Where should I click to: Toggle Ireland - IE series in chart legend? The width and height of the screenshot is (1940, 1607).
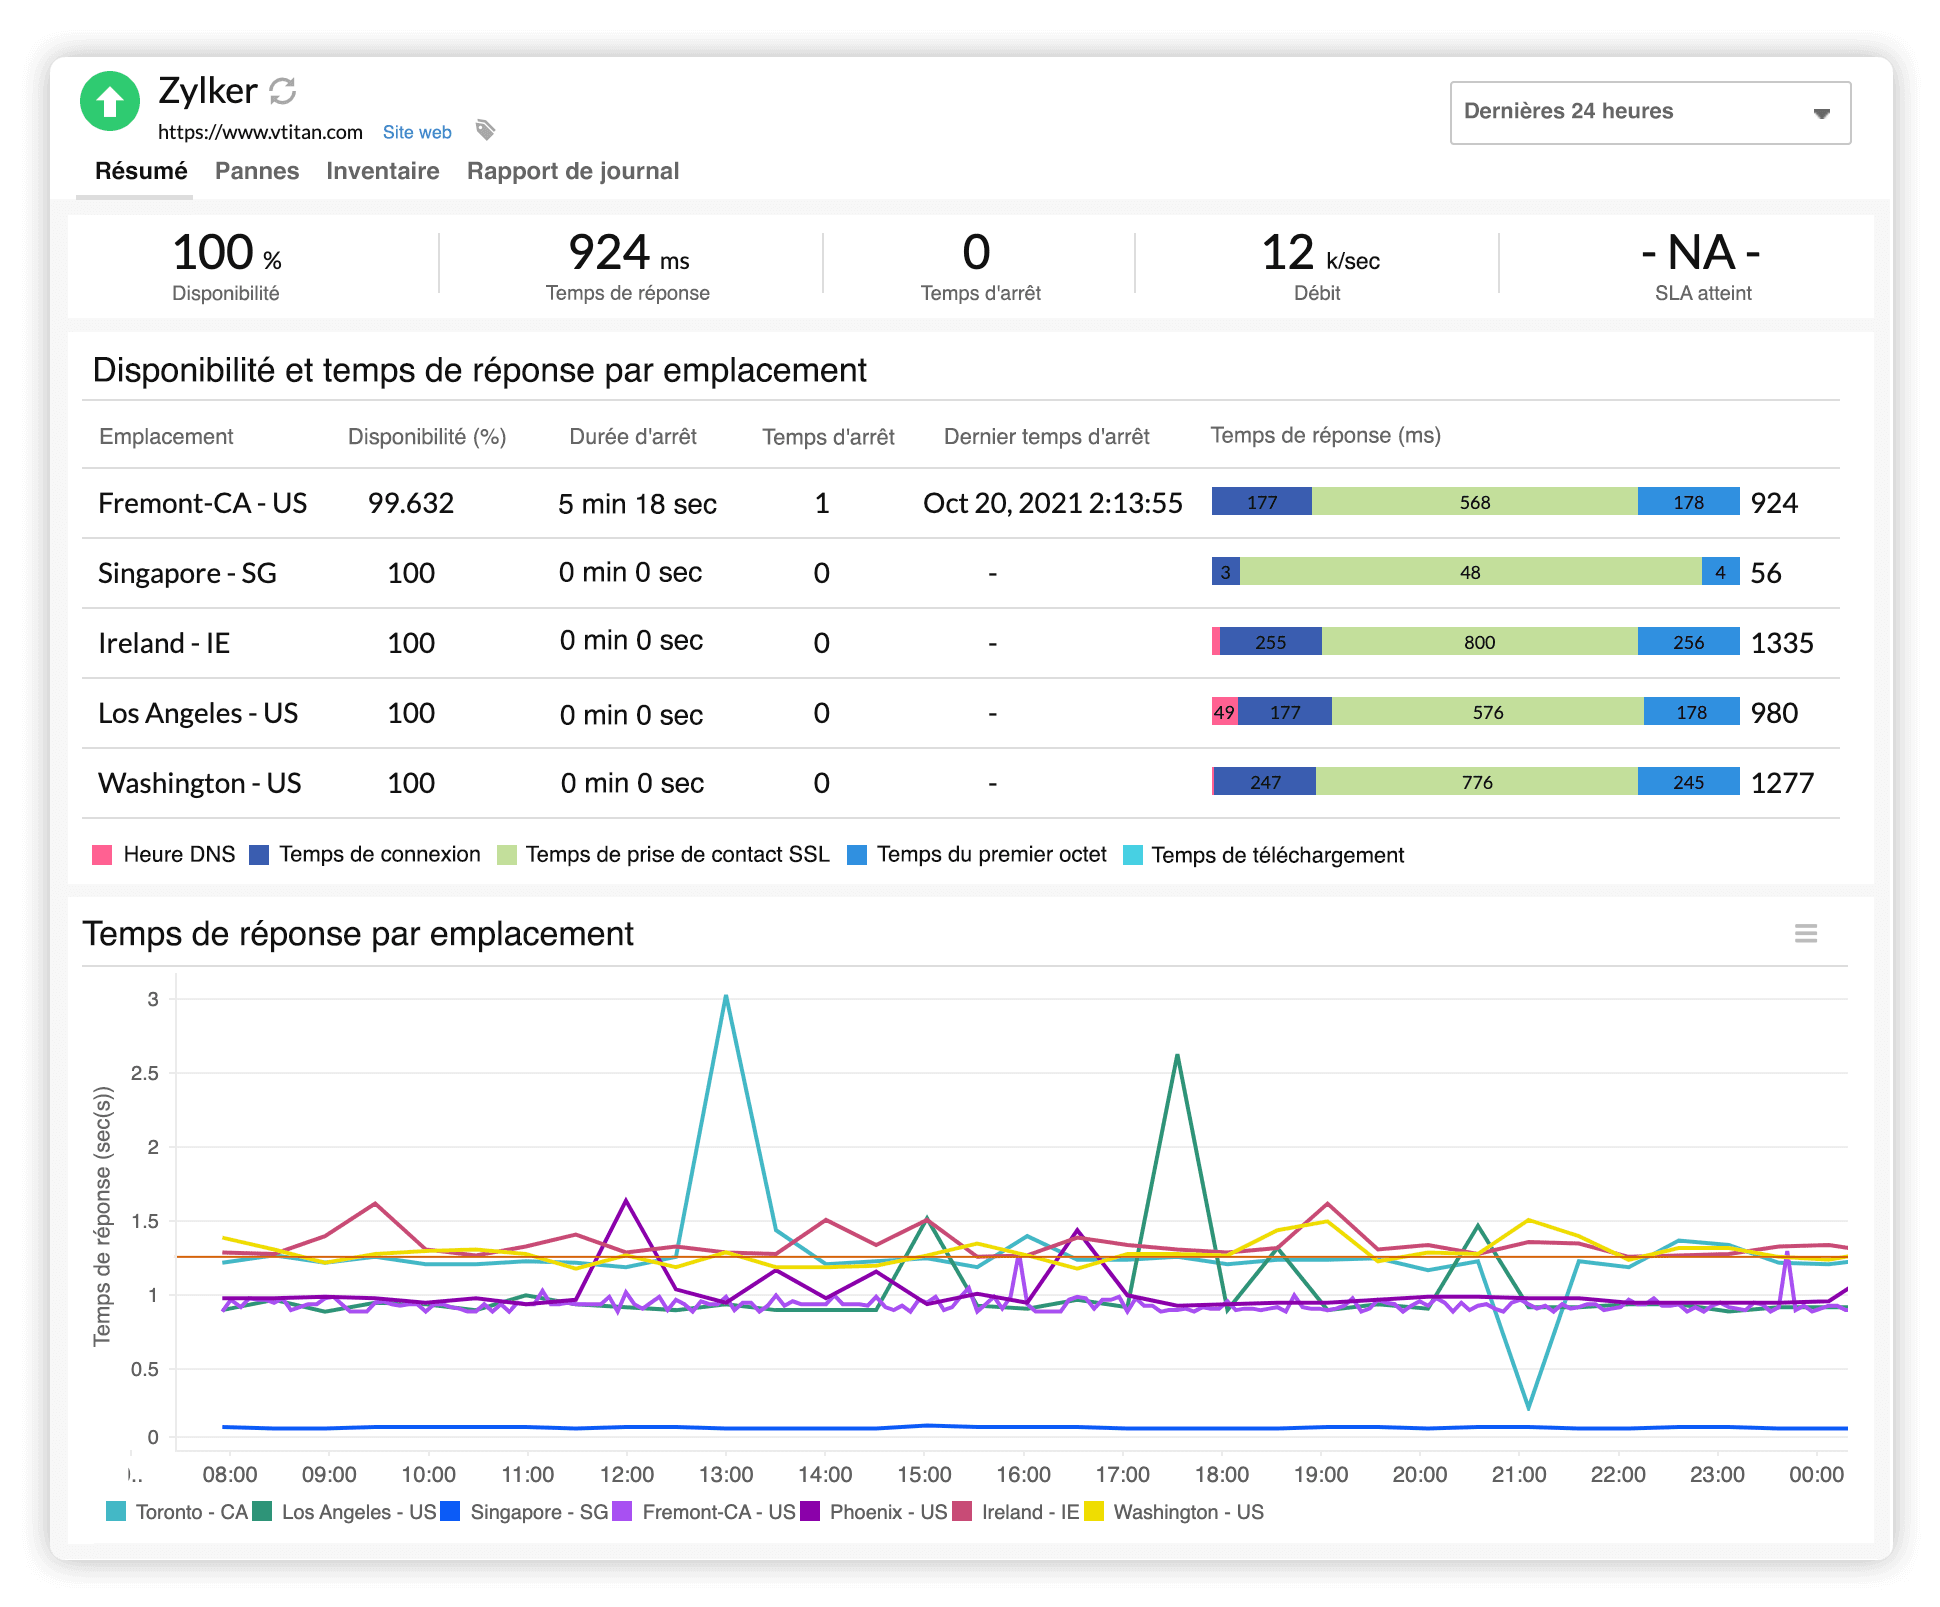1016,1512
